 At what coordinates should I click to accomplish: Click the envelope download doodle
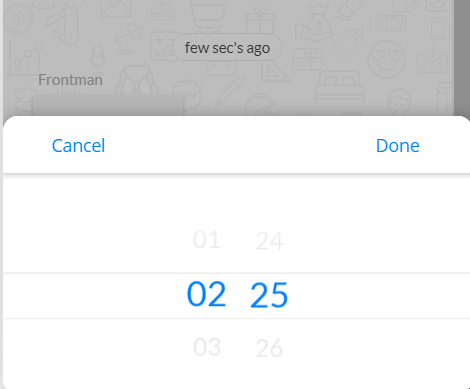pos(432,60)
